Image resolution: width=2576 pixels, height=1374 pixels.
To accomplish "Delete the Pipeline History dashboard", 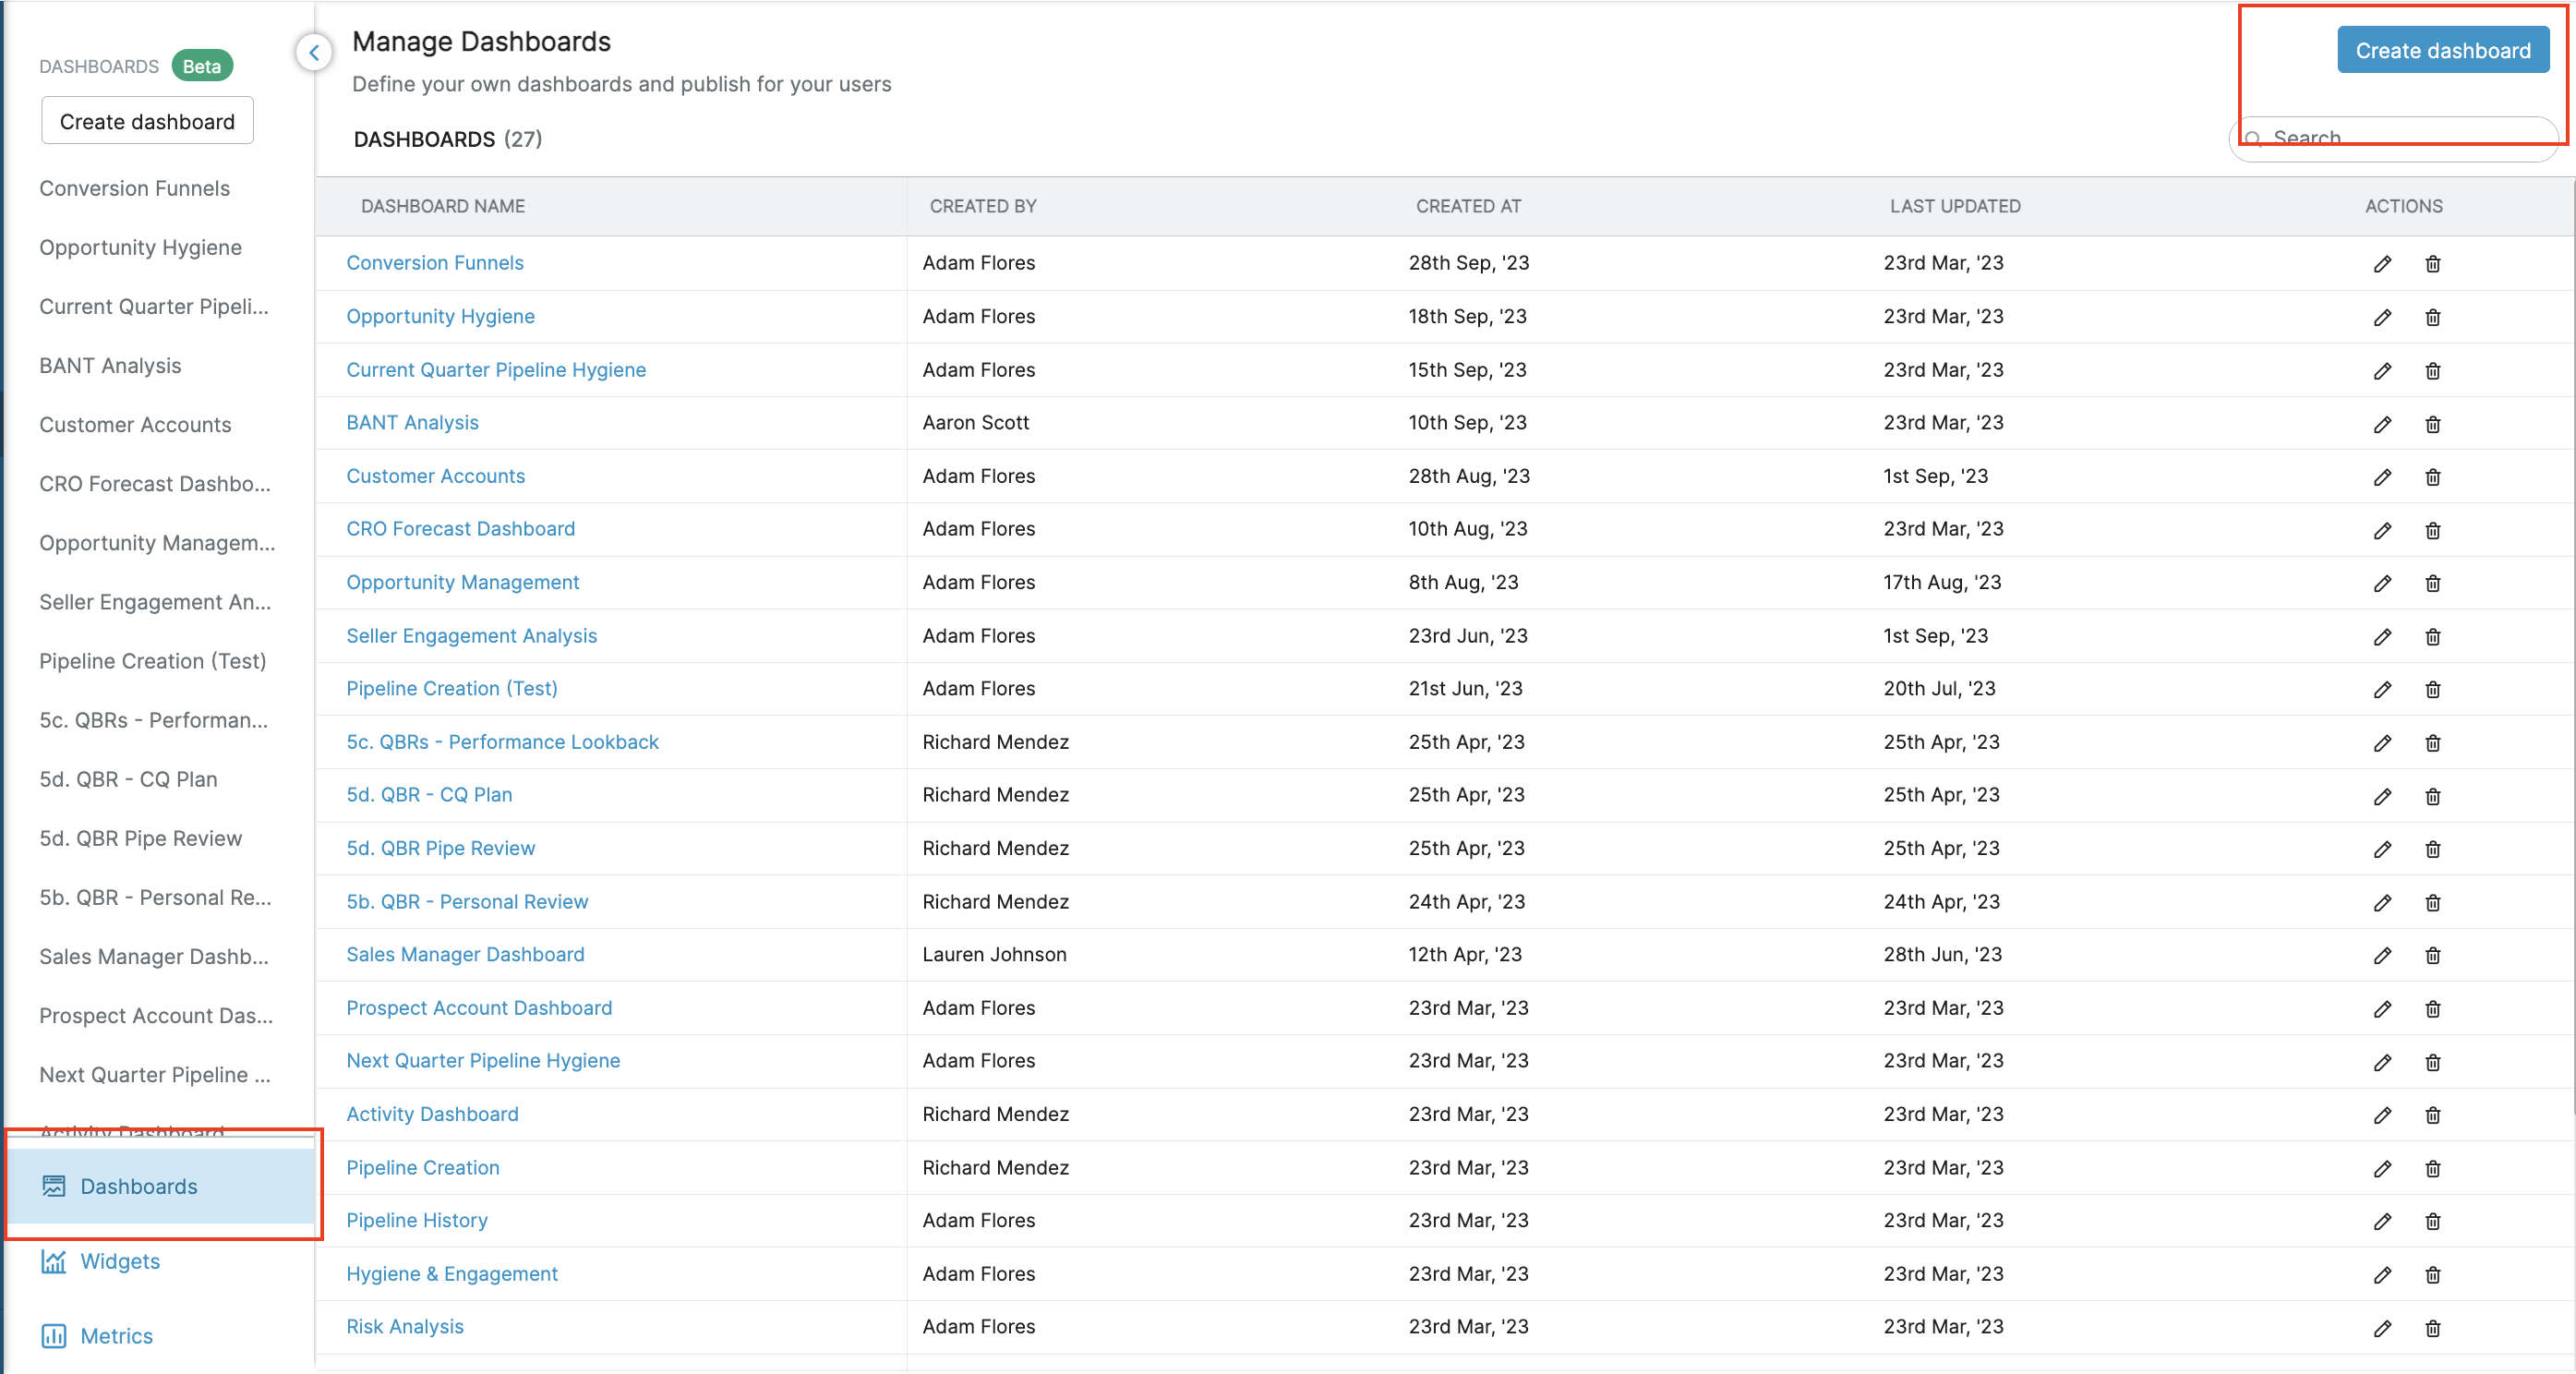I will point(2433,1221).
